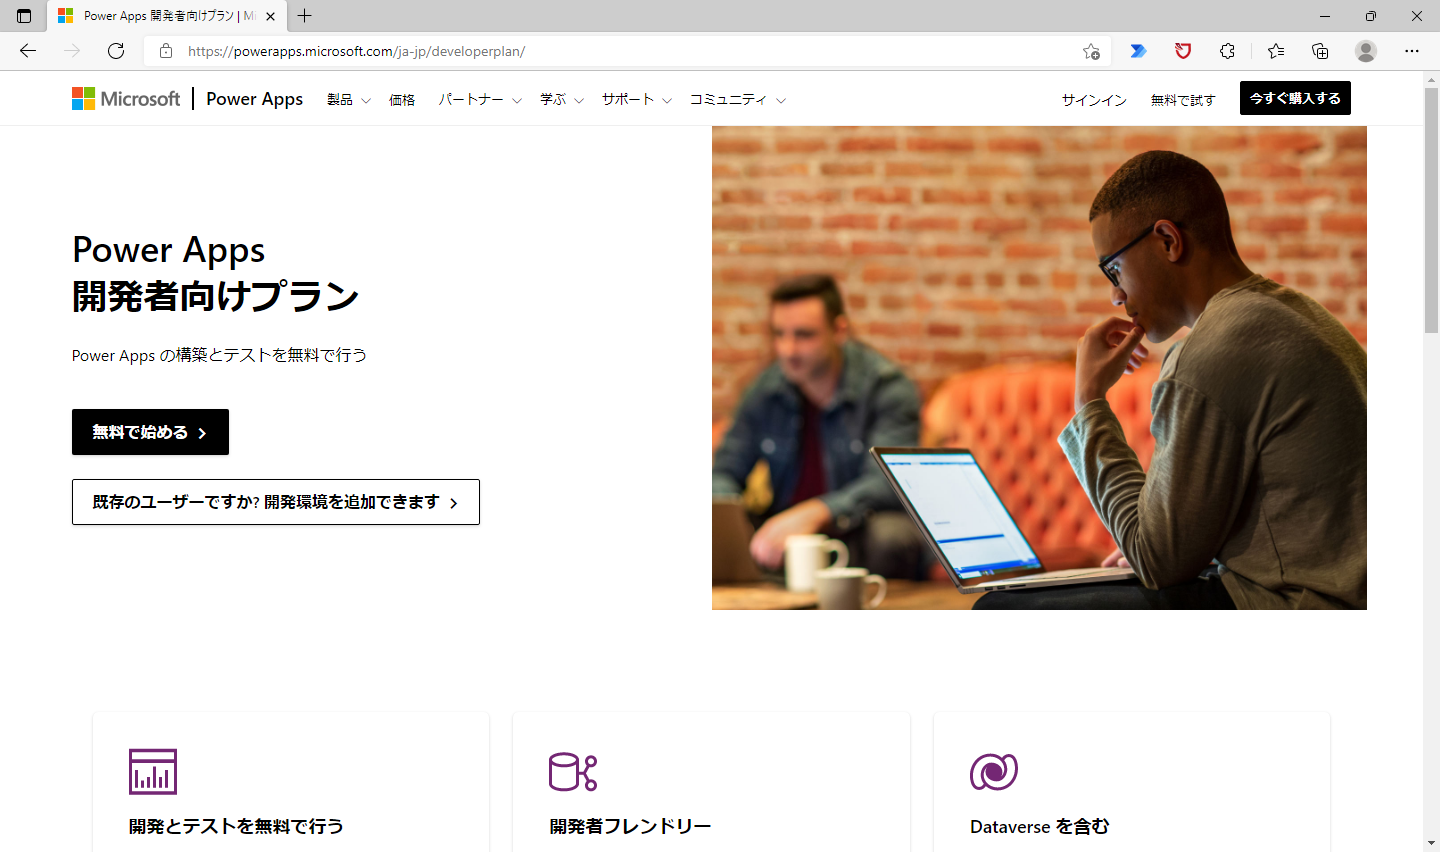Viewport: 1440px width, 852px height.
Task: Click the 無料で始める button
Action: tap(150, 432)
